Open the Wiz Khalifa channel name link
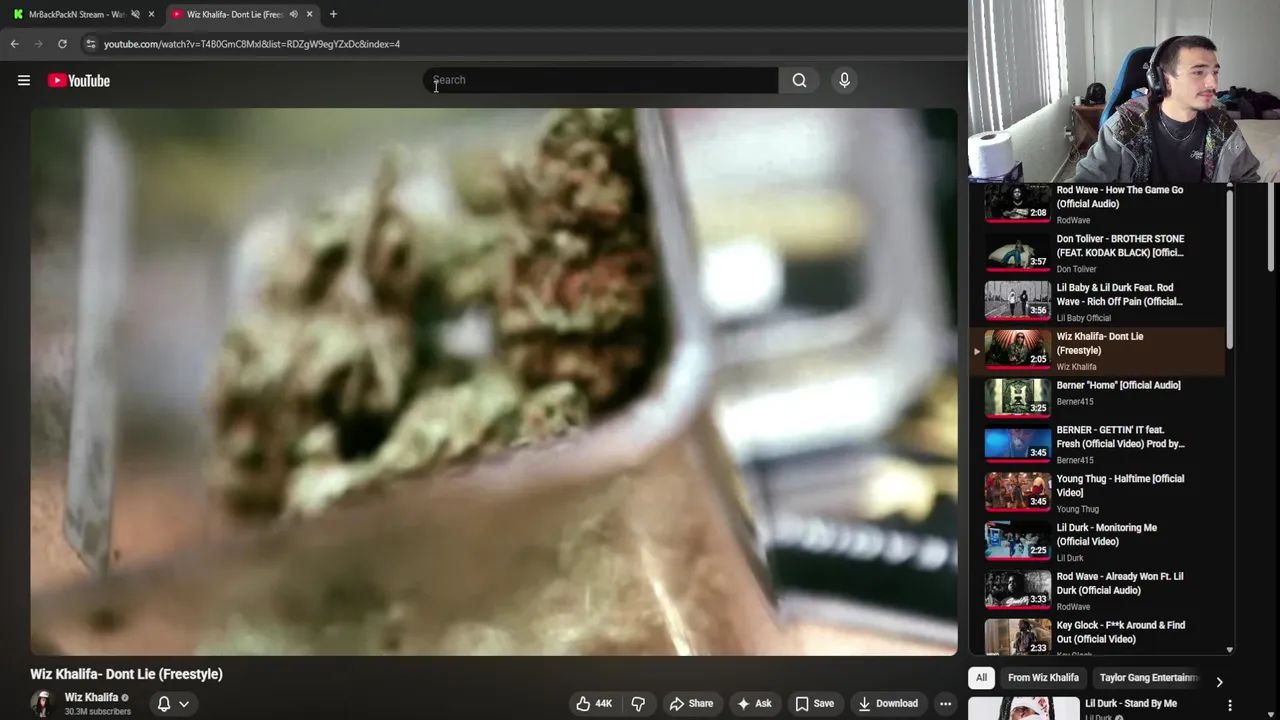The height and width of the screenshot is (720, 1280). point(91,697)
